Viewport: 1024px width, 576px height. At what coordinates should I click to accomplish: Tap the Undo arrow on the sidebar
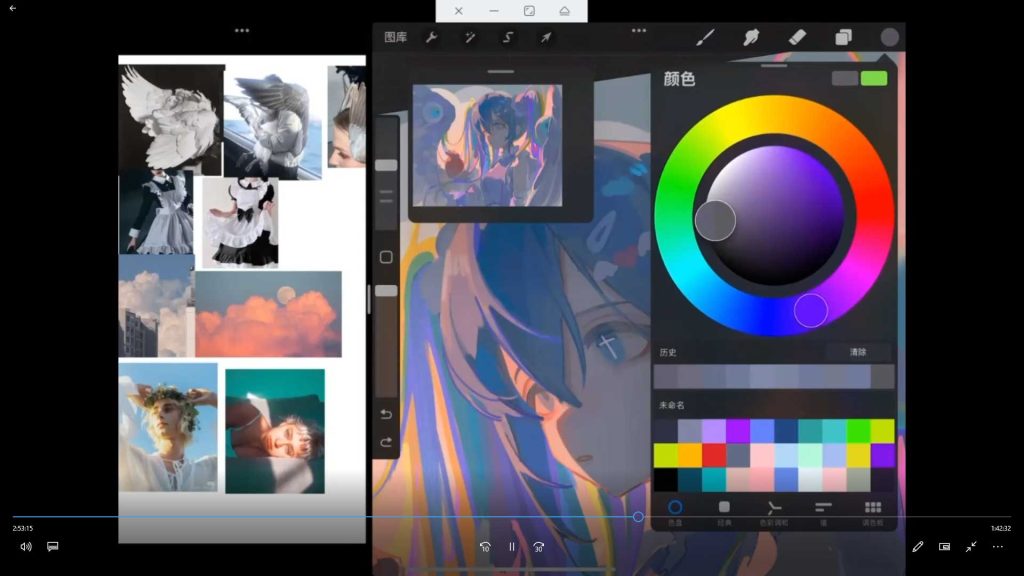click(x=386, y=414)
